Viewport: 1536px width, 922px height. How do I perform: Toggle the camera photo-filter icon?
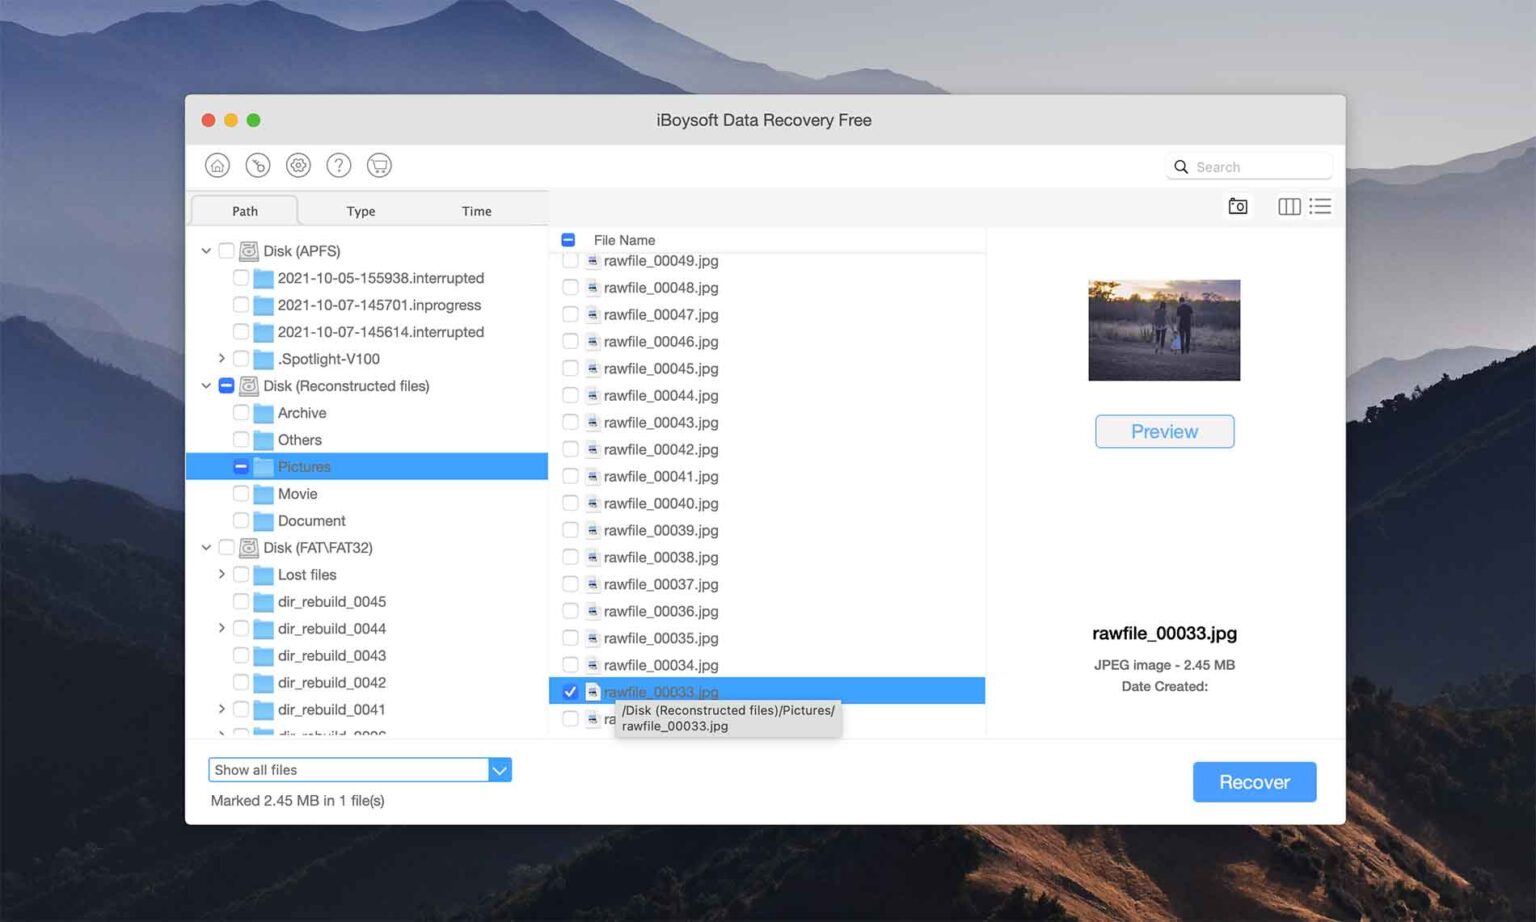(x=1237, y=206)
